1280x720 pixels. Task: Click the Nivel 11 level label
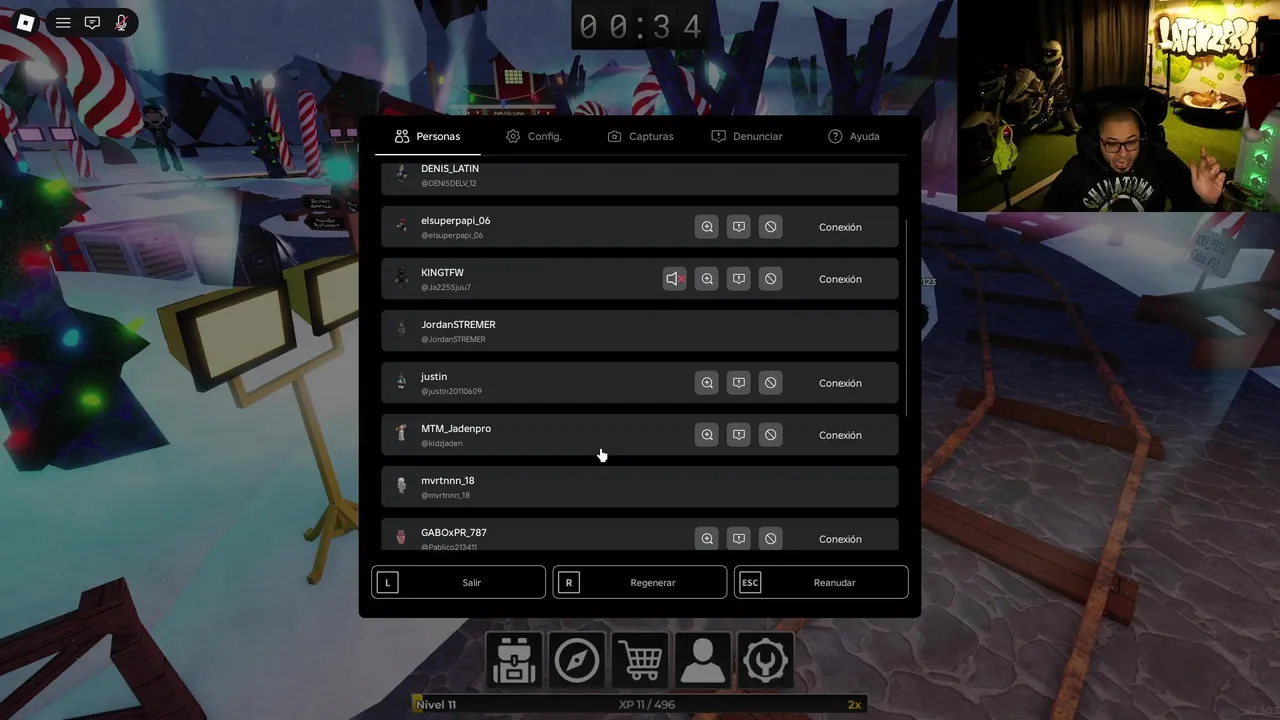click(436, 704)
